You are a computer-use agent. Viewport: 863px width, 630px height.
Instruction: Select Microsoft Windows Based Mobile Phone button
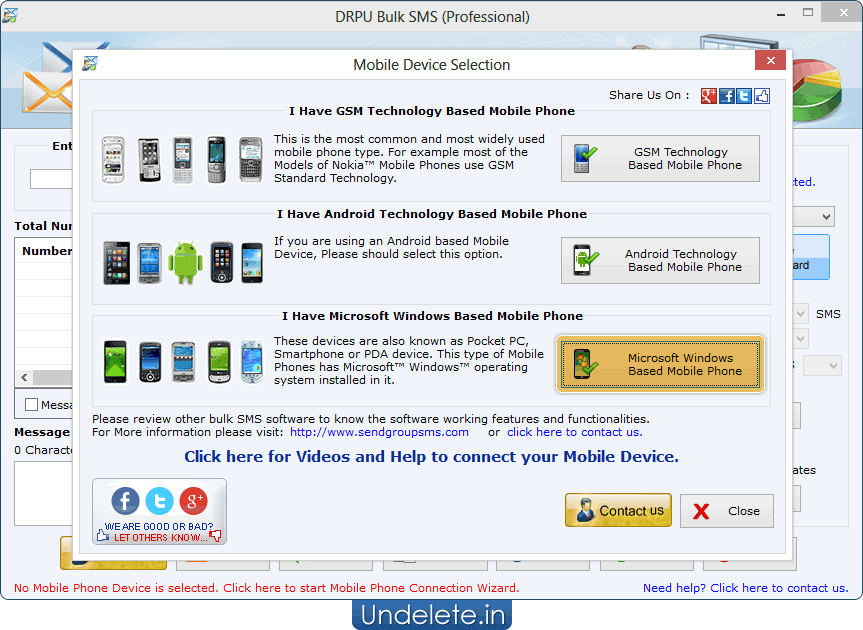point(660,364)
